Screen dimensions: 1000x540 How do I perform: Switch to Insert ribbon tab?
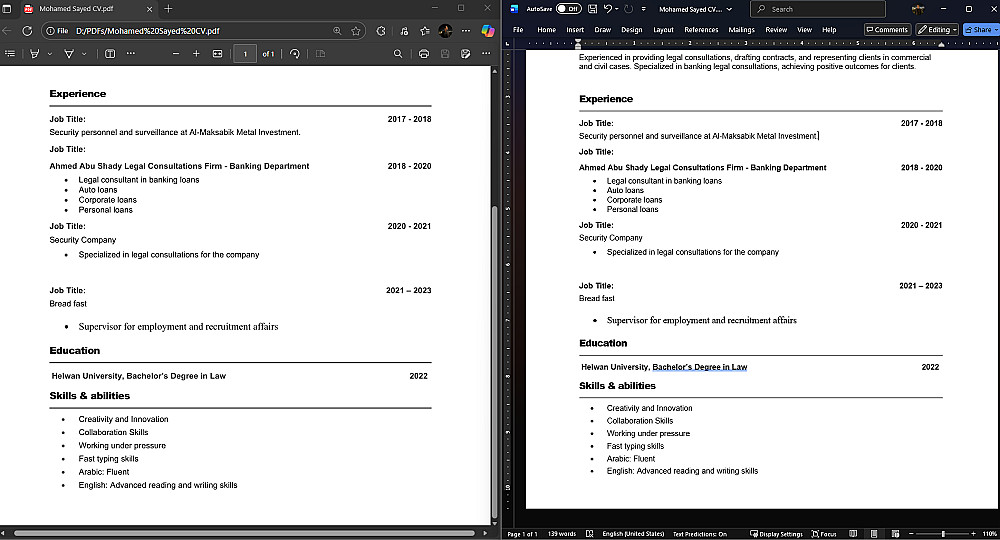[575, 29]
